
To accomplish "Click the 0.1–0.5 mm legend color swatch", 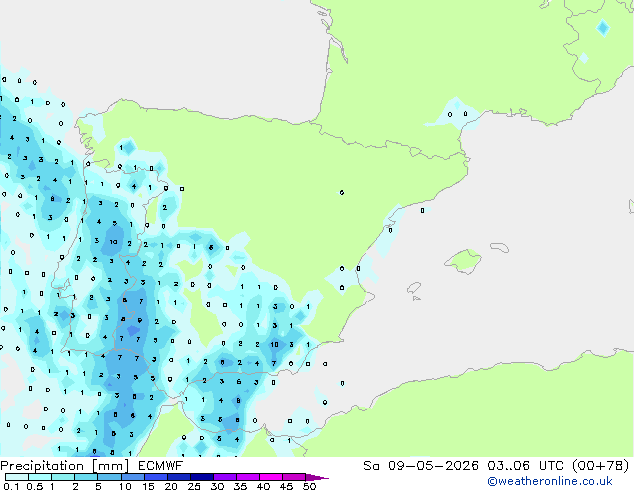I will [x=17, y=477].
